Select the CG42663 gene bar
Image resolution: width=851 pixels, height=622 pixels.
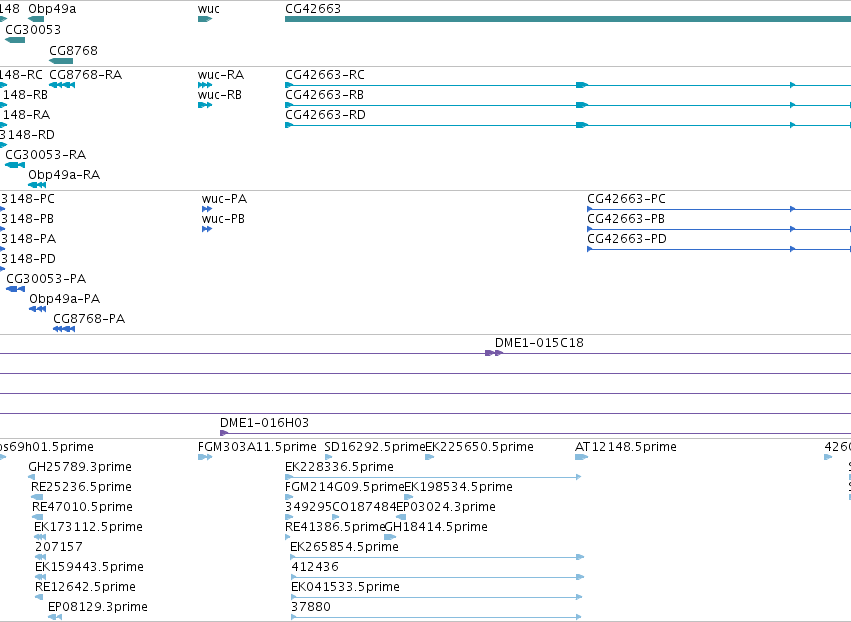568,19
